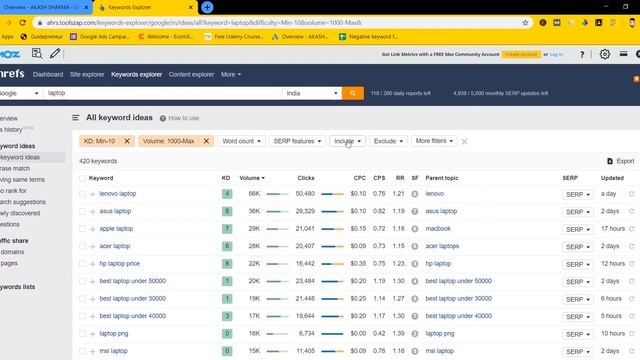The width and height of the screenshot is (640, 360).
Task: Reload the current page
Action: pyautogui.click(x=23, y=23)
